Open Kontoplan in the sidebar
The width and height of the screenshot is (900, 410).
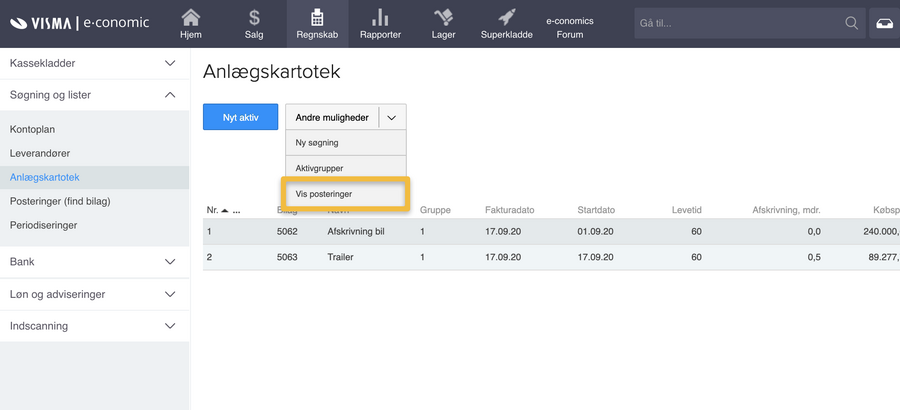(35, 130)
